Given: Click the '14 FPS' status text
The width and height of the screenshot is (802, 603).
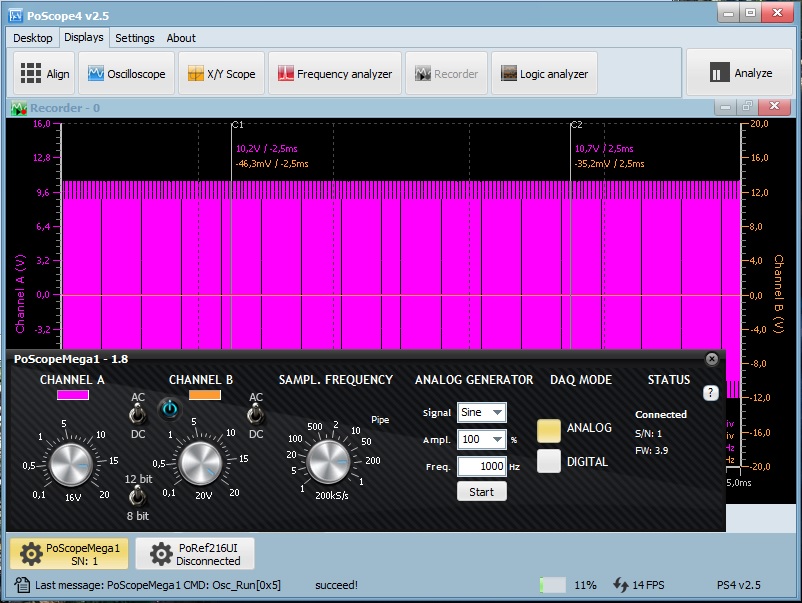Looking at the screenshot, I should [x=648, y=585].
